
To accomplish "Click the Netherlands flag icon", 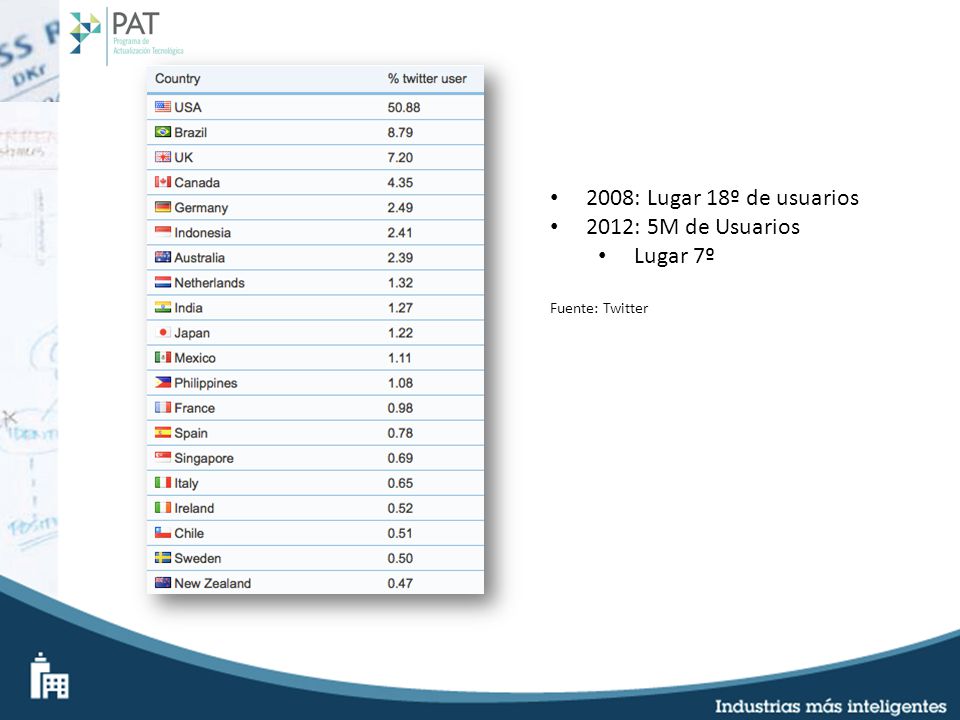I will click(x=163, y=282).
